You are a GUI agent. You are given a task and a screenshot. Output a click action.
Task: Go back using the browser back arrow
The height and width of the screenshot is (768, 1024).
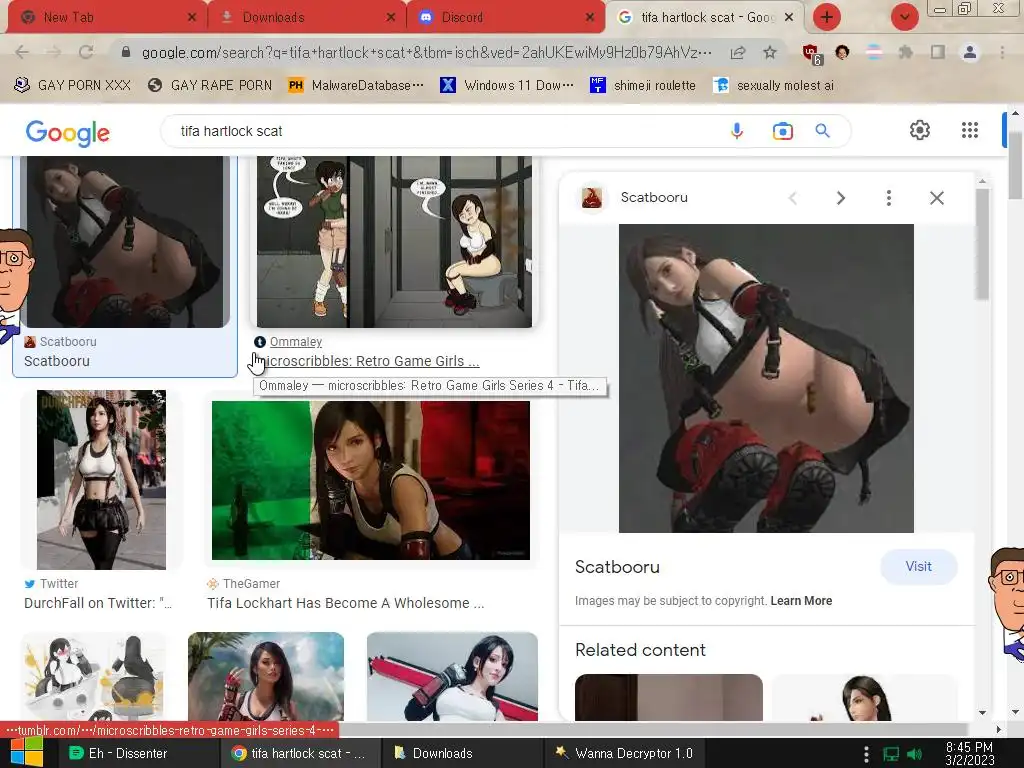point(22,52)
